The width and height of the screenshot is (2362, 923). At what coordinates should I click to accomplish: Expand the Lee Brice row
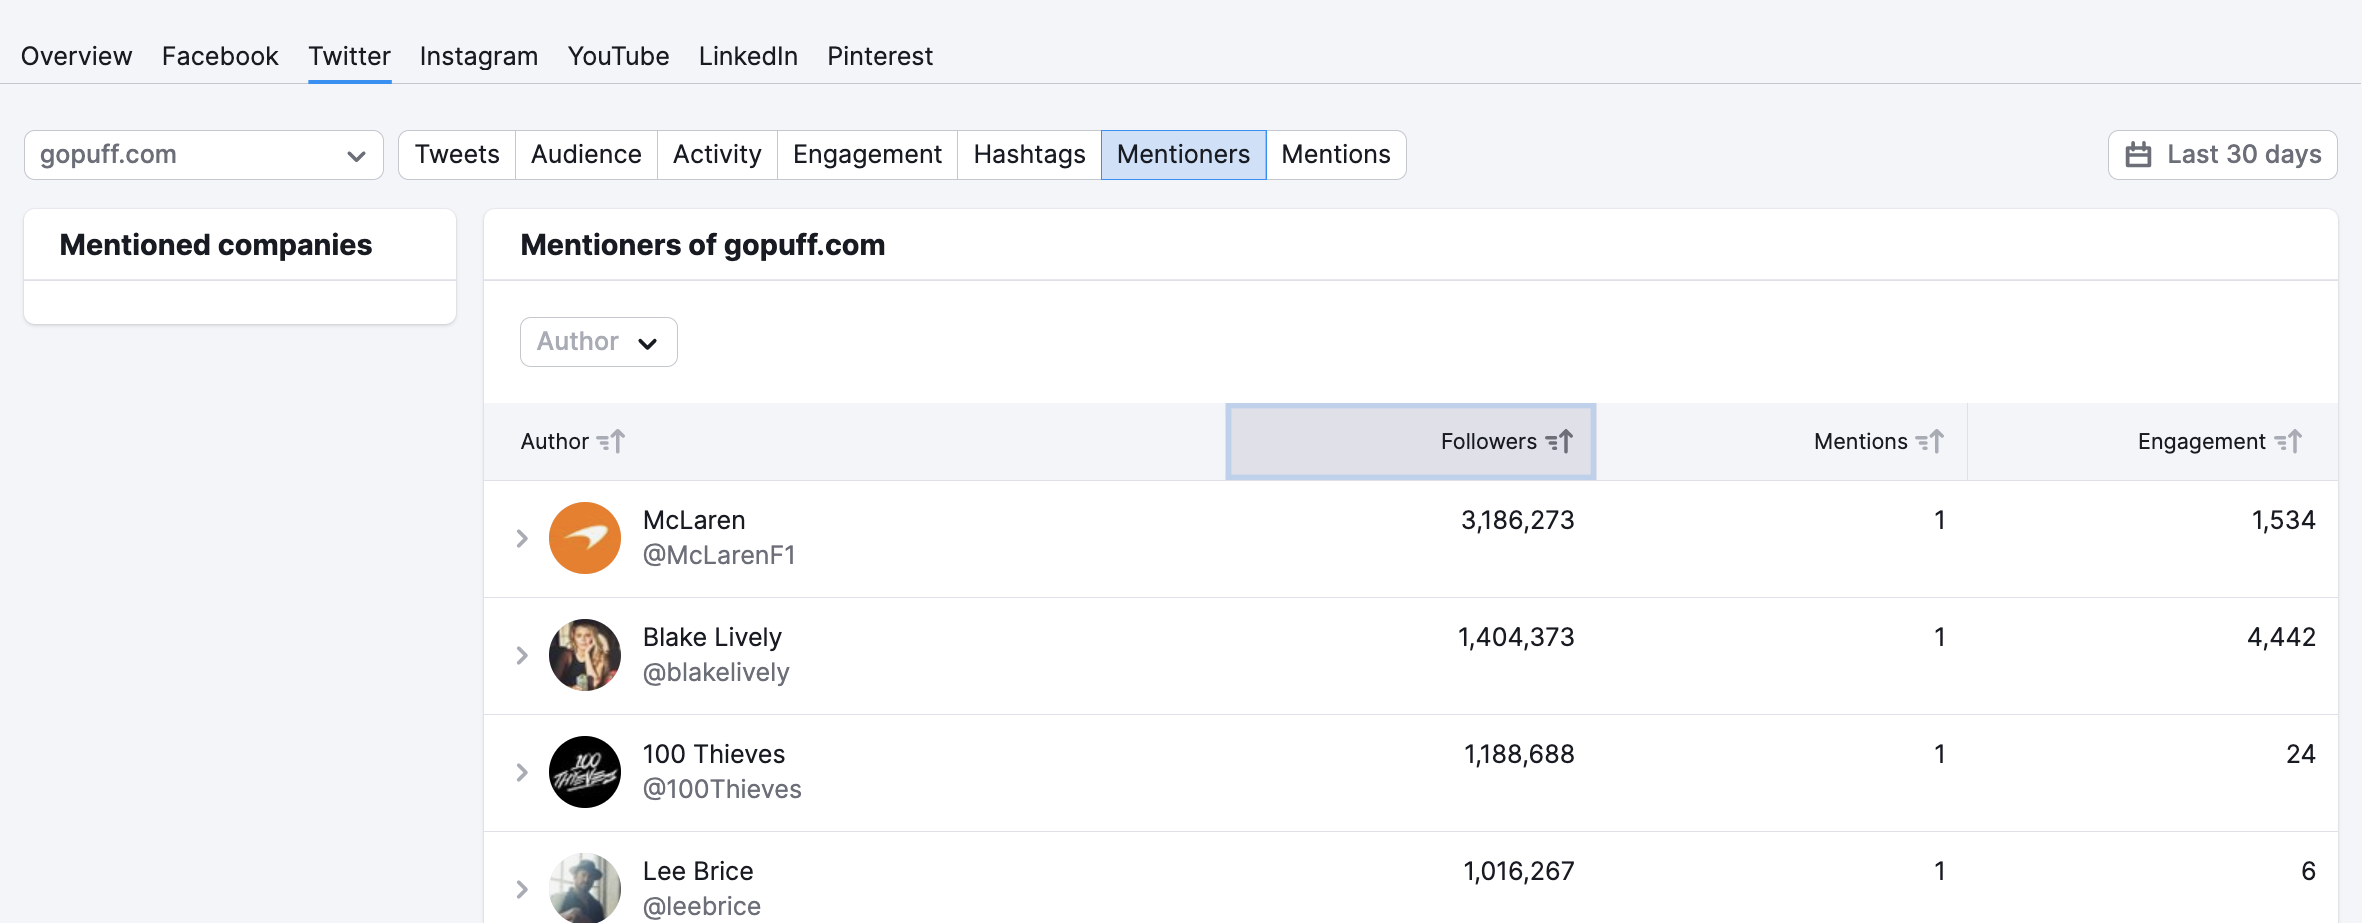click(x=522, y=889)
